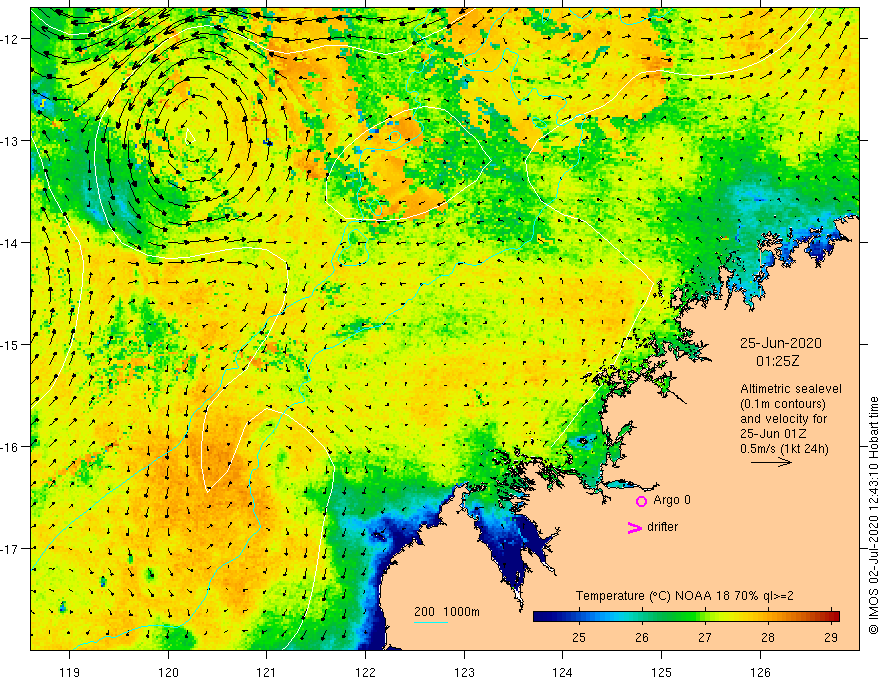This screenshot has height=680, width=880.
Task: Click the cyan 200 1000m depth legend line
Action: (430, 622)
